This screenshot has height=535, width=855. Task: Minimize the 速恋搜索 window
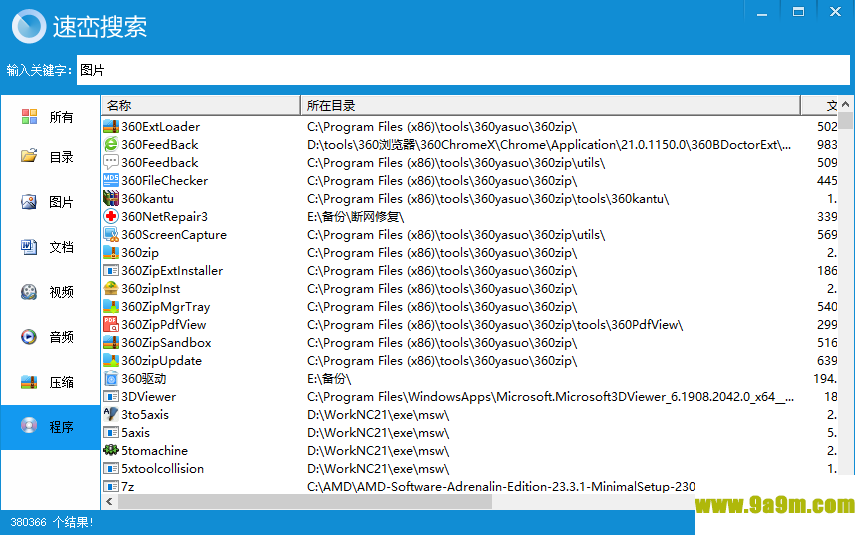point(762,12)
